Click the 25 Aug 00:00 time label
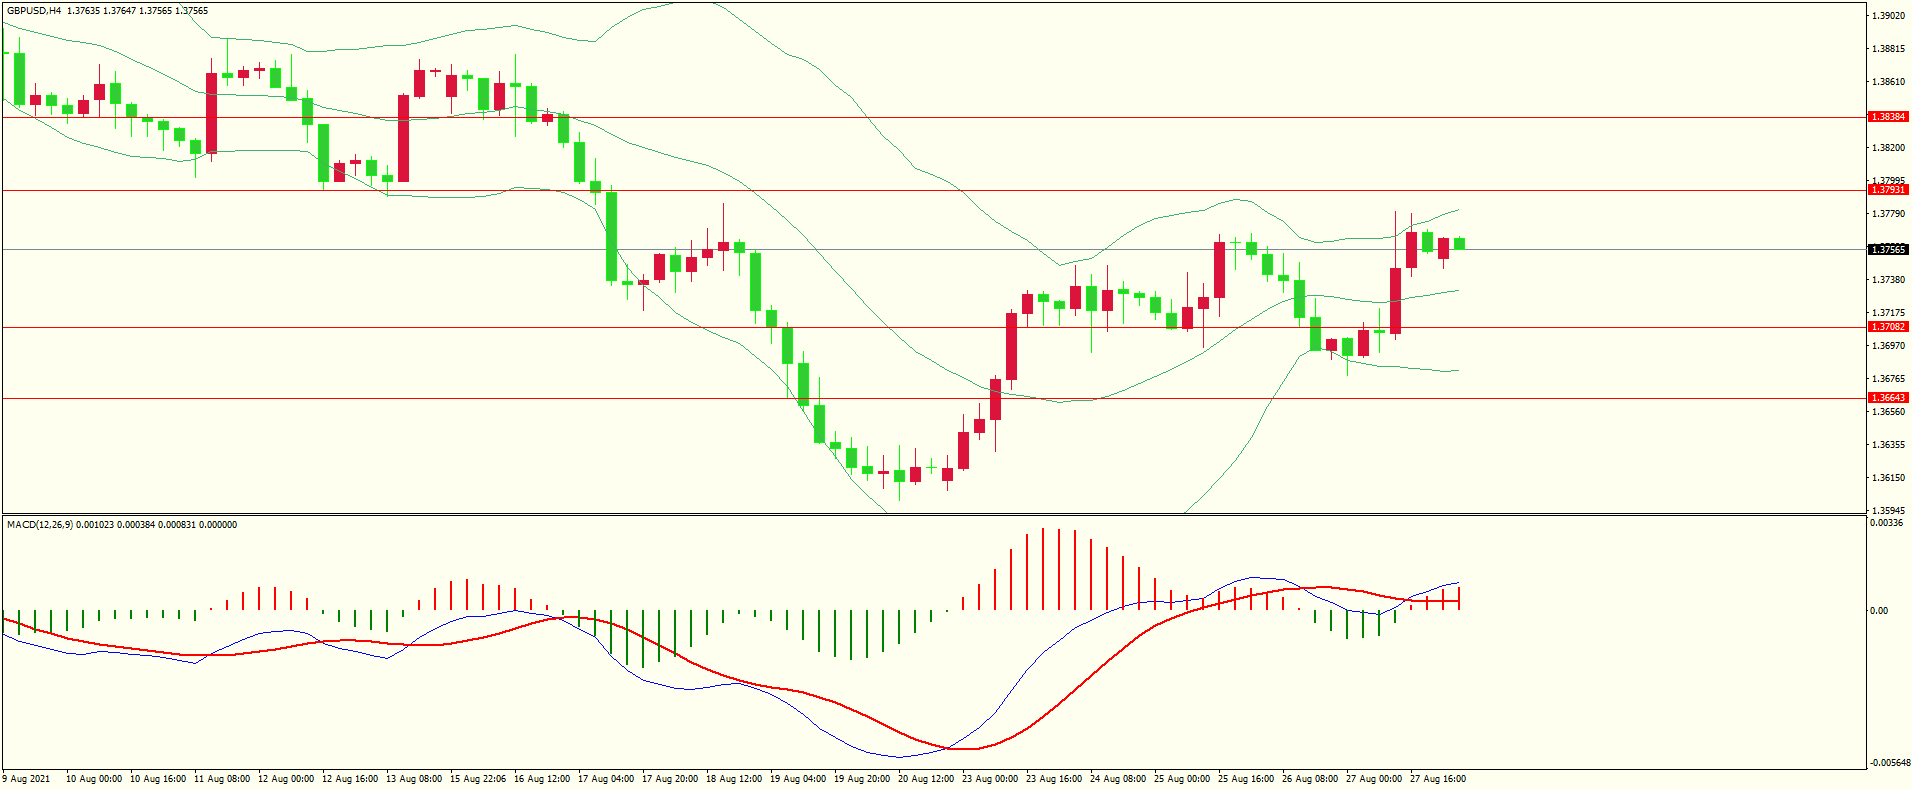Image resolution: width=1912 pixels, height=790 pixels. [x=1182, y=779]
